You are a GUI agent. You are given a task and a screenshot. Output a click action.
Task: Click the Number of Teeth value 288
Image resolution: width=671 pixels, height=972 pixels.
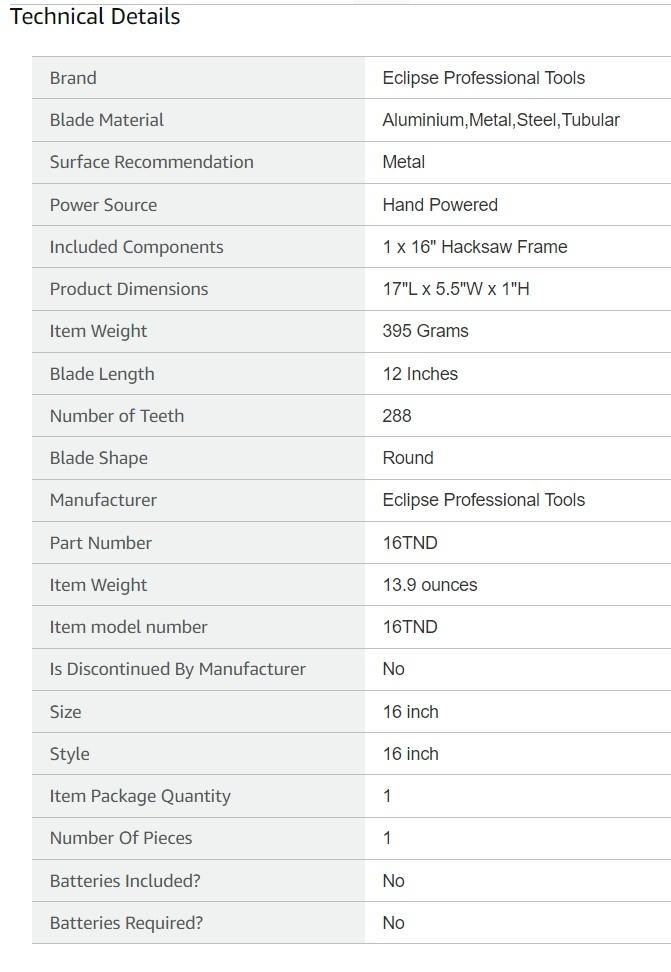coord(397,416)
